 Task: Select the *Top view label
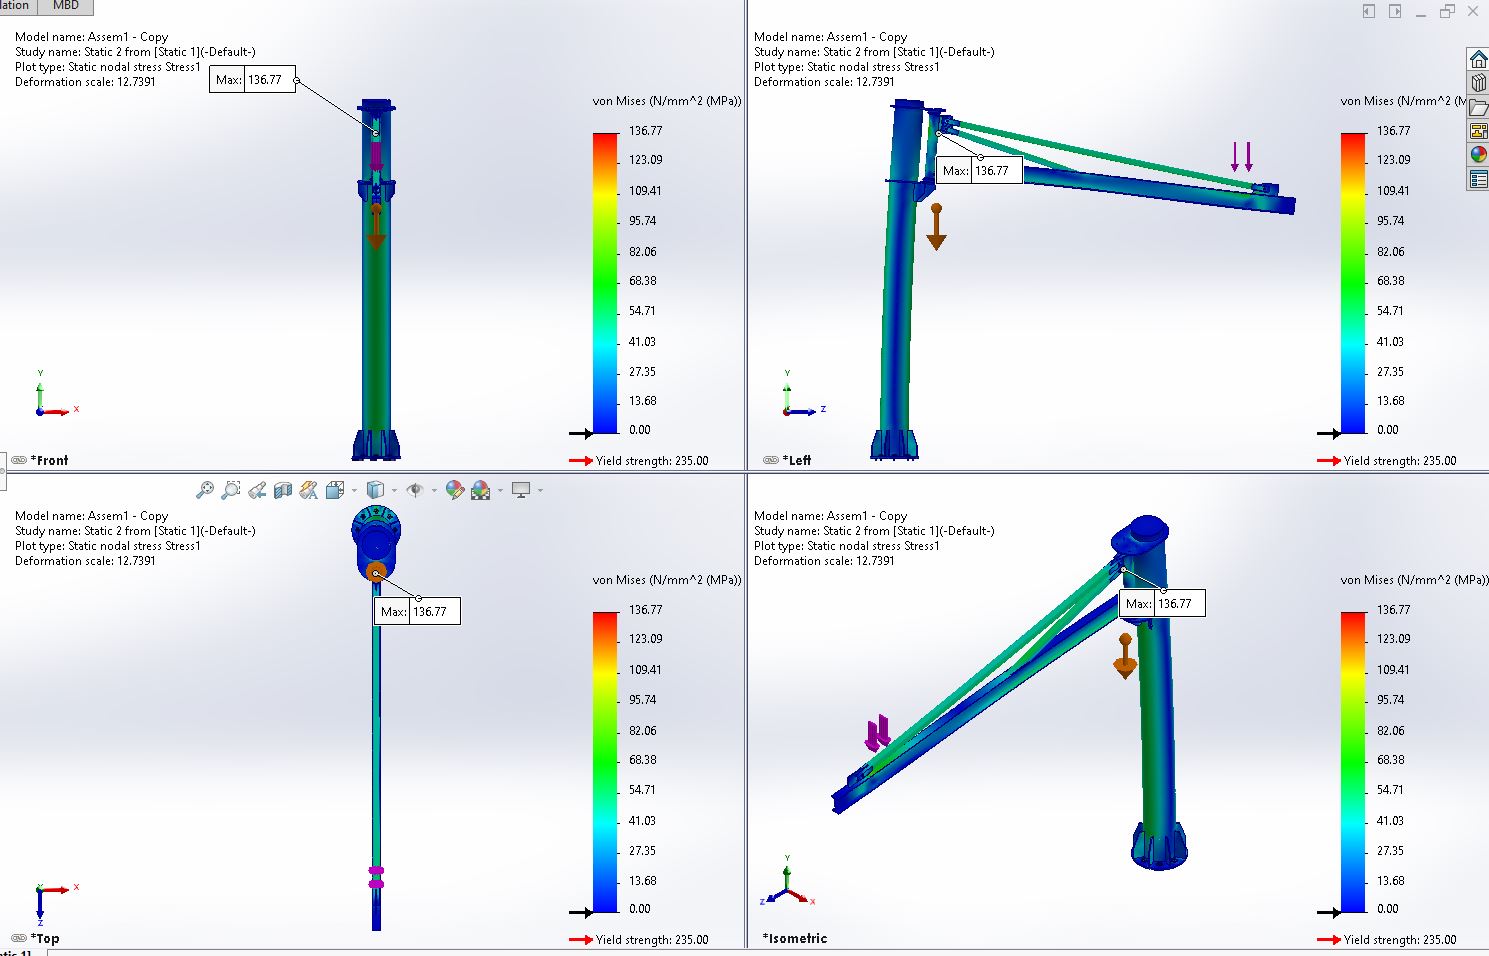pyautogui.click(x=45, y=938)
